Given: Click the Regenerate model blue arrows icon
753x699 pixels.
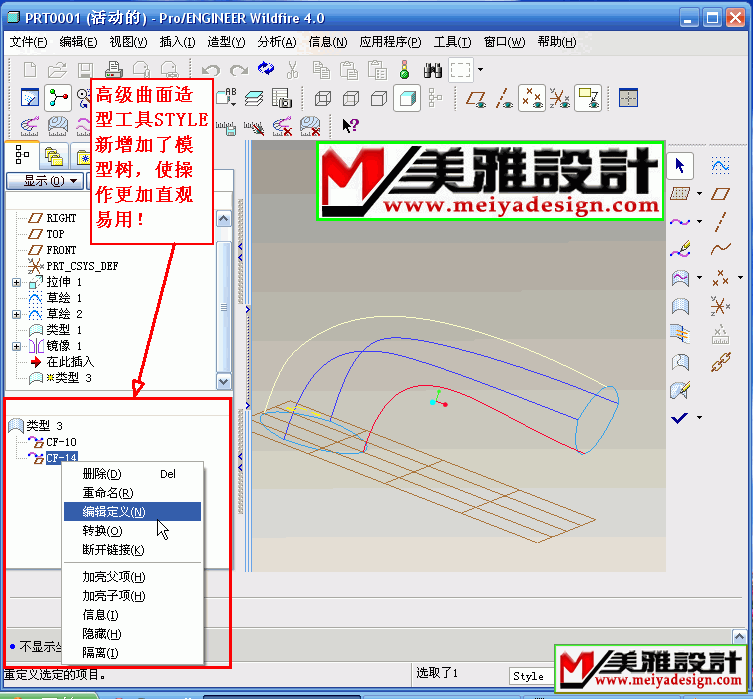Looking at the screenshot, I should click(x=266, y=69).
